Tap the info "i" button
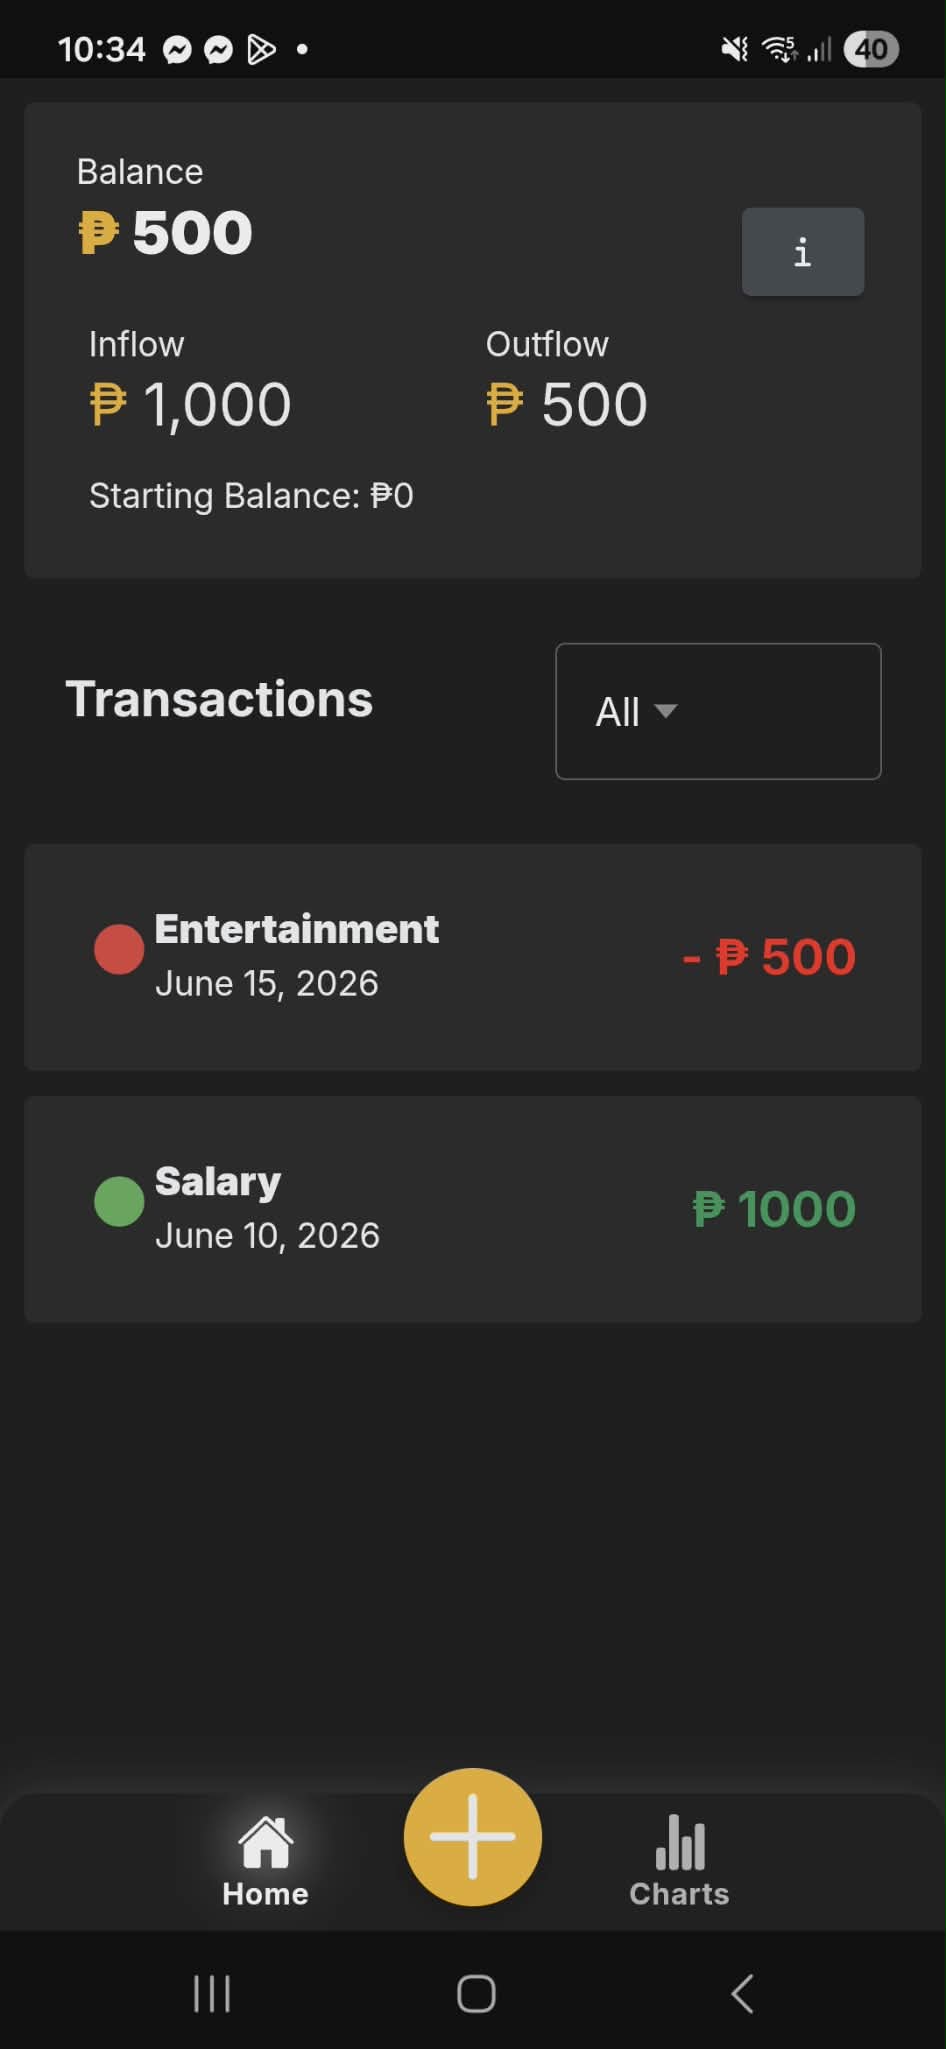This screenshot has width=946, height=2049. tap(802, 251)
